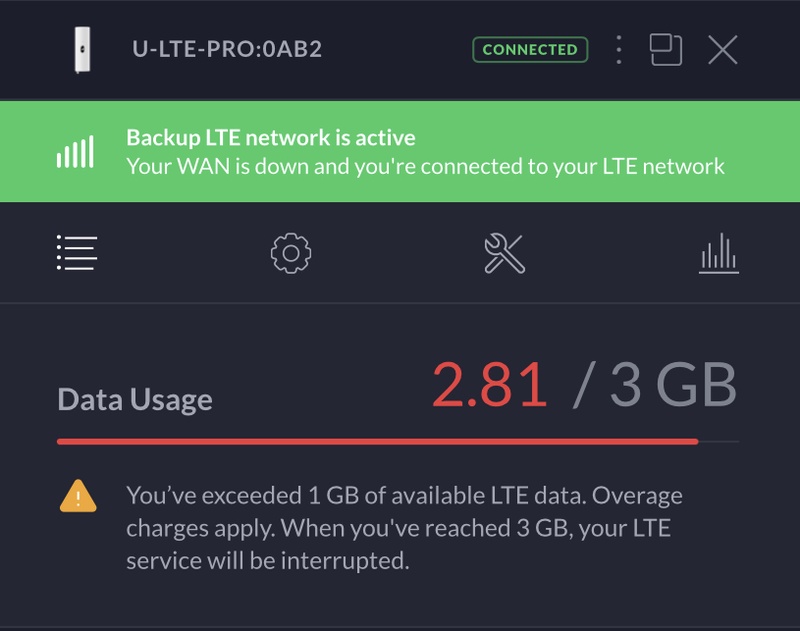Click the overage charges warning text
800x631 pixels.
click(404, 527)
